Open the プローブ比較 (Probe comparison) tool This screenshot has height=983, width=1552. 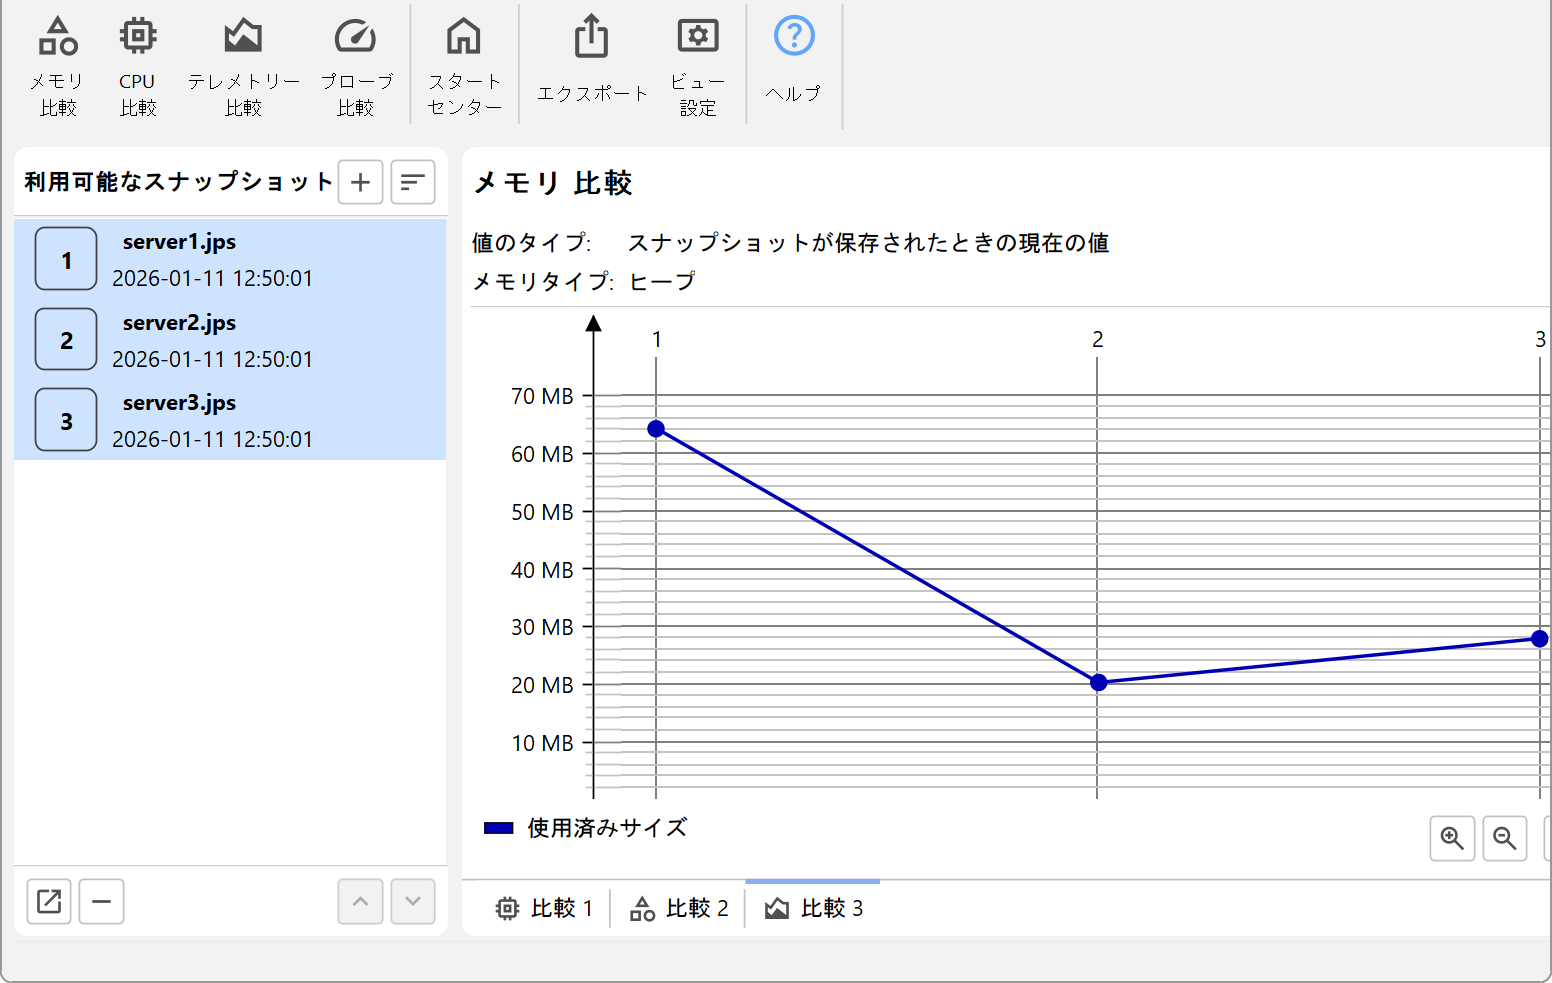tap(356, 66)
